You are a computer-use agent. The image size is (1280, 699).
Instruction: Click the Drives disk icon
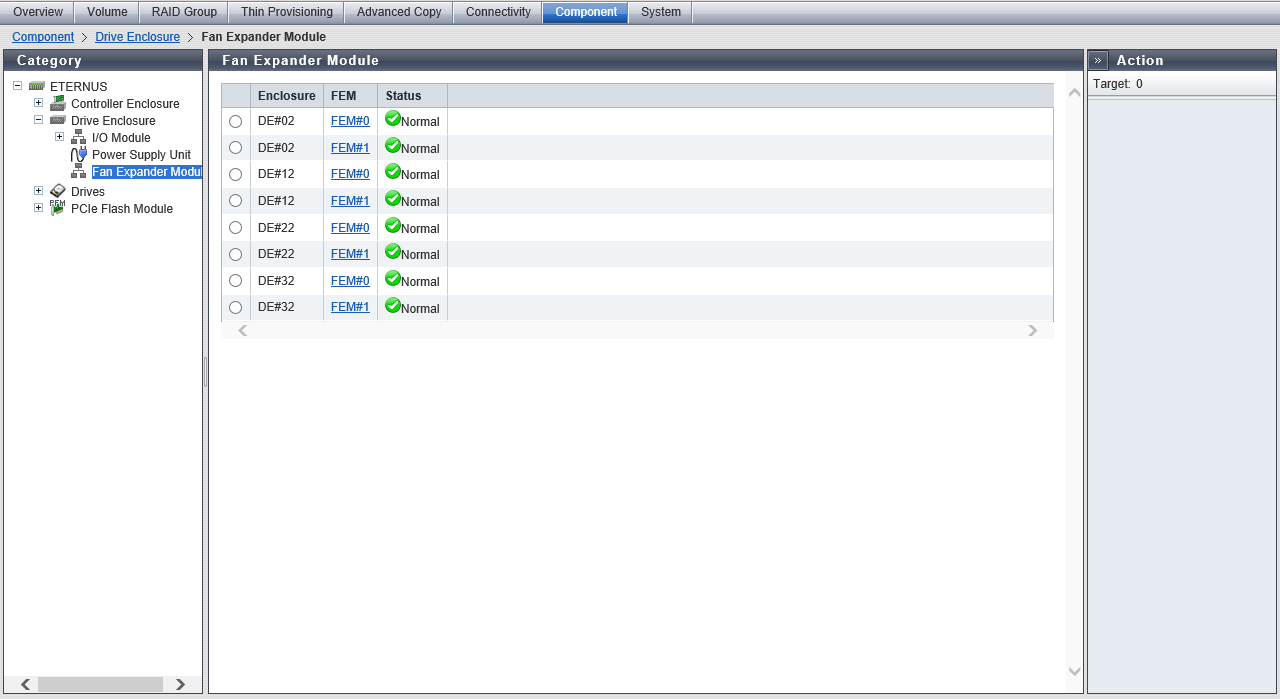point(58,192)
